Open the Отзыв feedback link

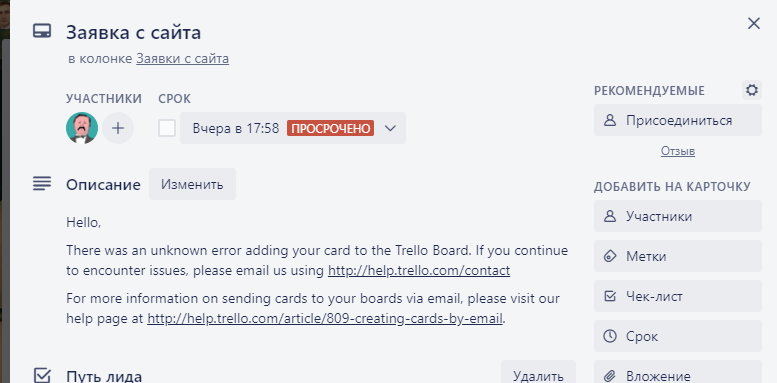point(678,151)
